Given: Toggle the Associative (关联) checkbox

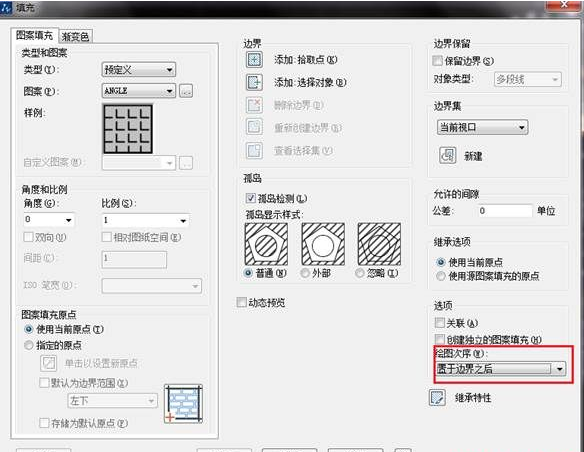Looking at the screenshot, I should pyautogui.click(x=440, y=322).
